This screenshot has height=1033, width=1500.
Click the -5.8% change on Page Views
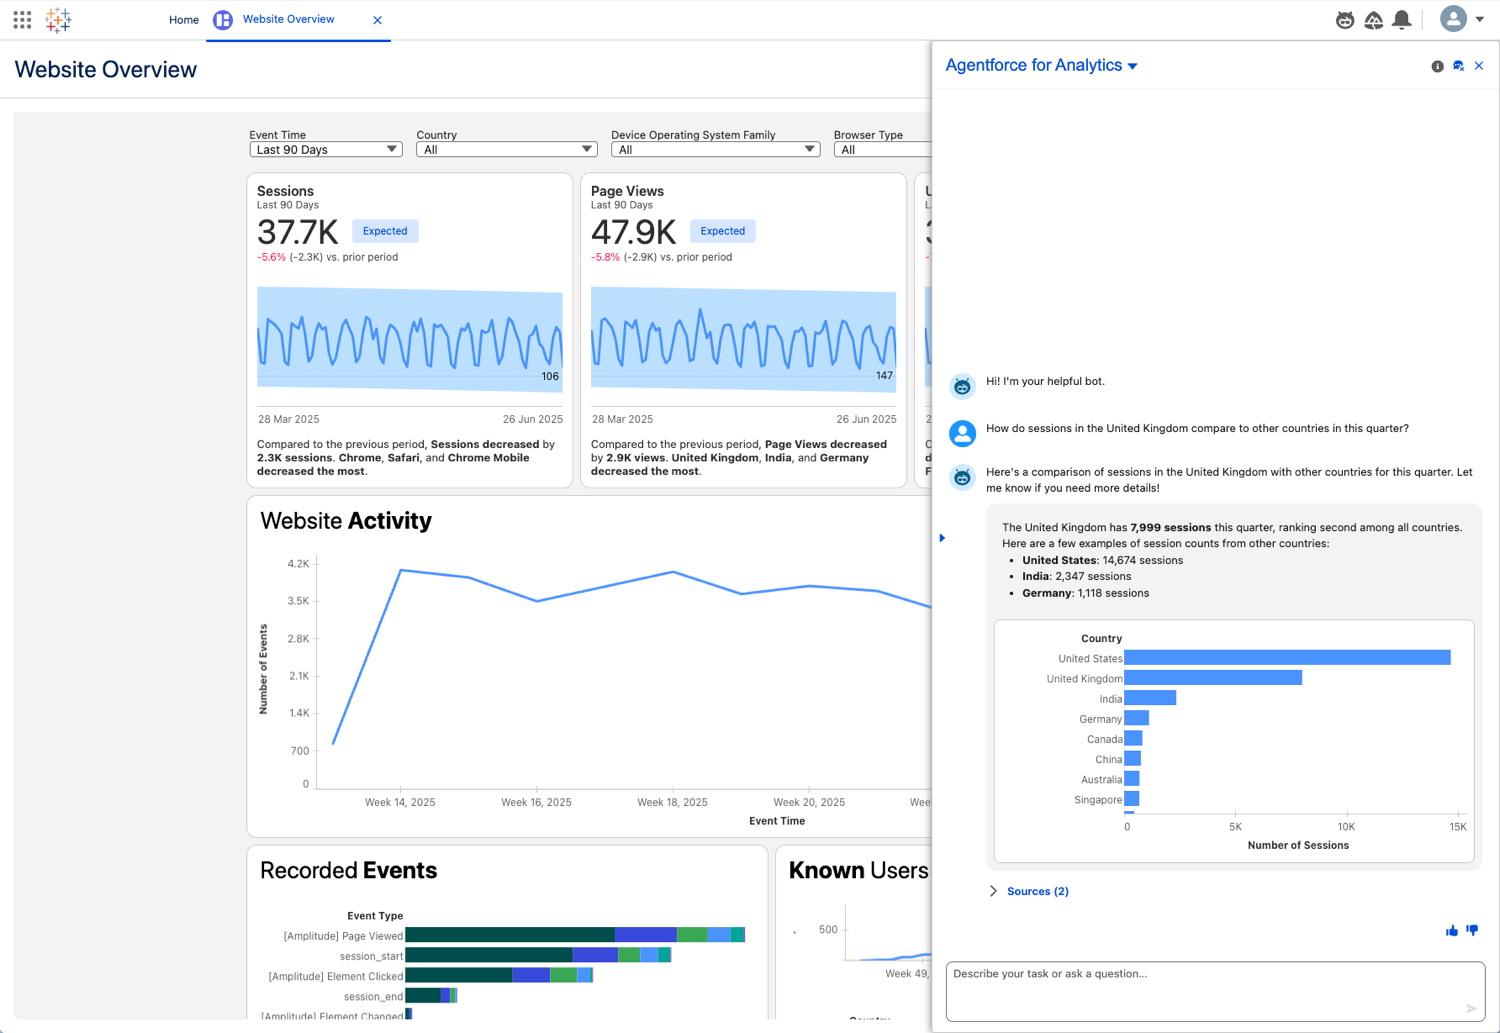pyautogui.click(x=605, y=257)
